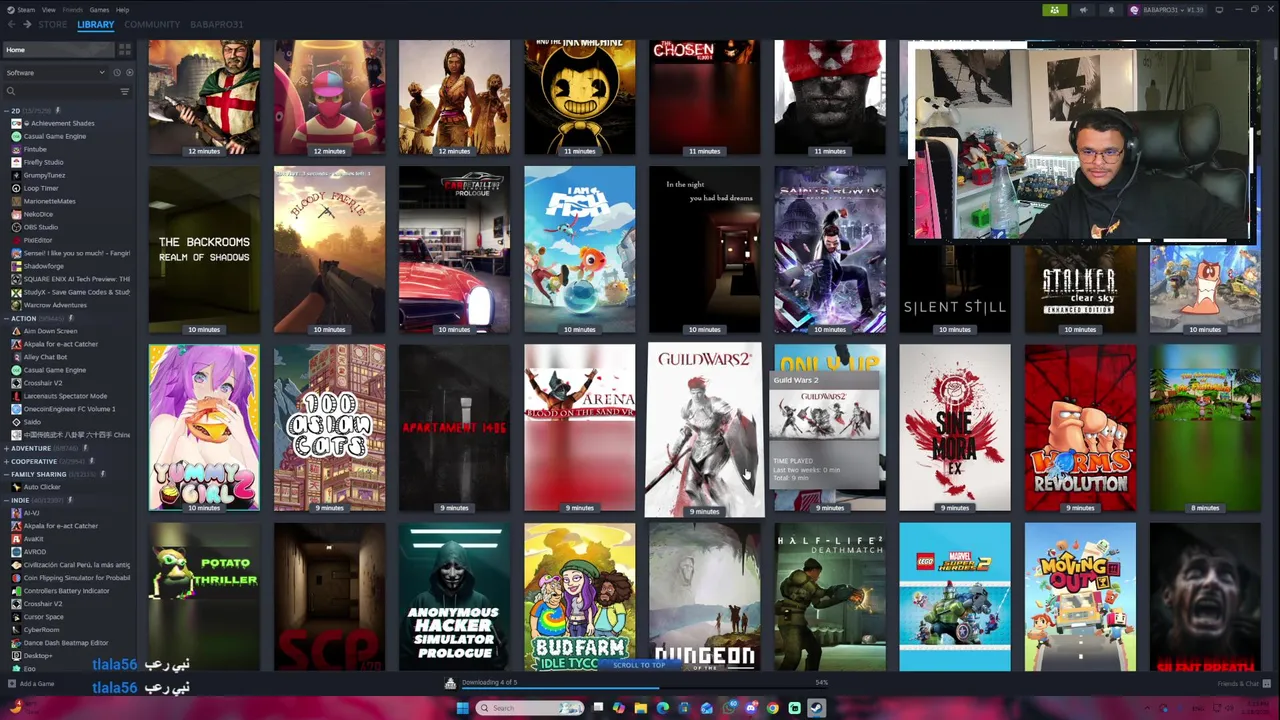Viewport: 1280px width, 720px height.
Task: Expand the COOPERATIVE collection
Action: [x=6, y=461]
